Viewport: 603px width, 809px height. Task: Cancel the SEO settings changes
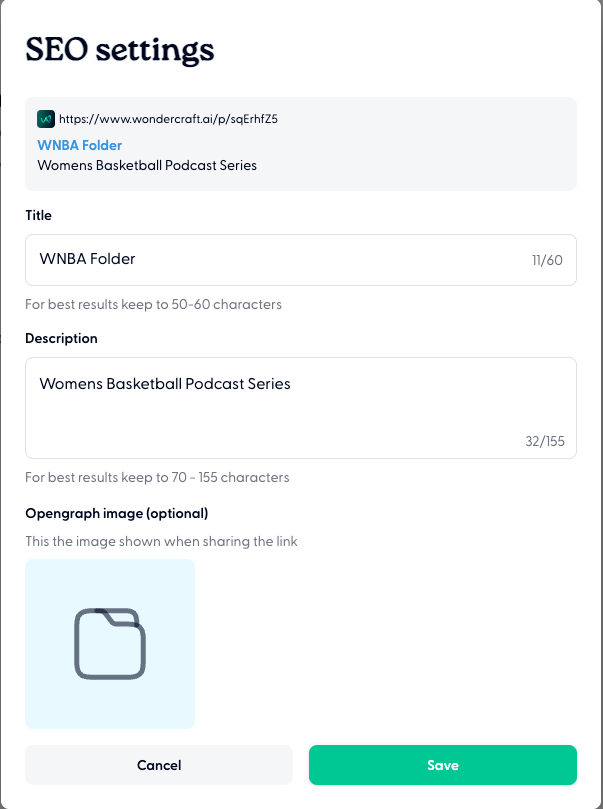coord(158,764)
